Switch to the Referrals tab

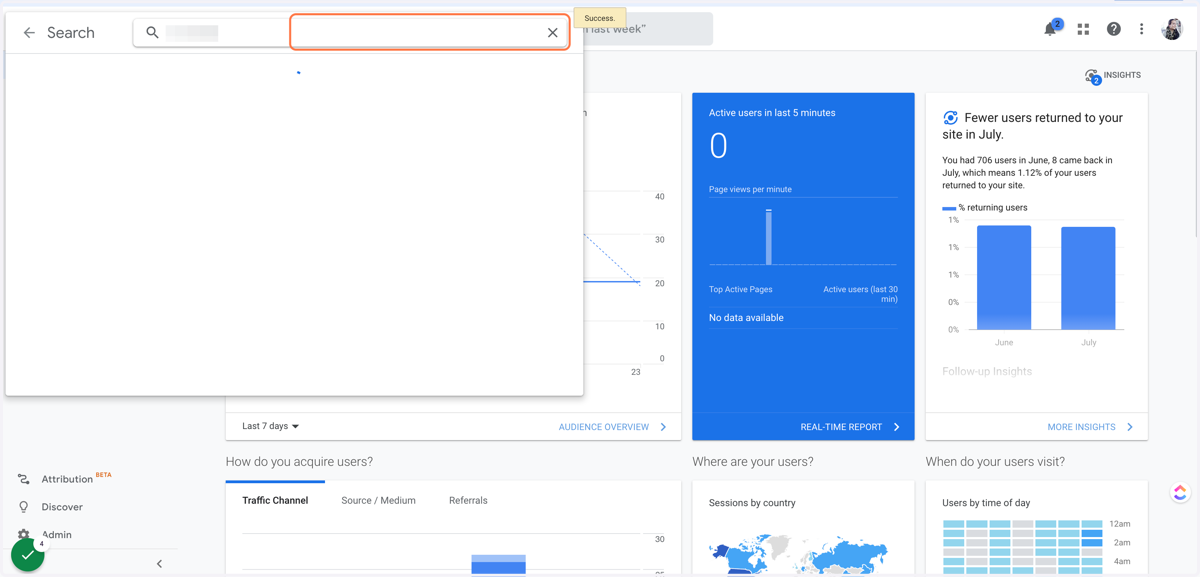pyautogui.click(x=468, y=500)
